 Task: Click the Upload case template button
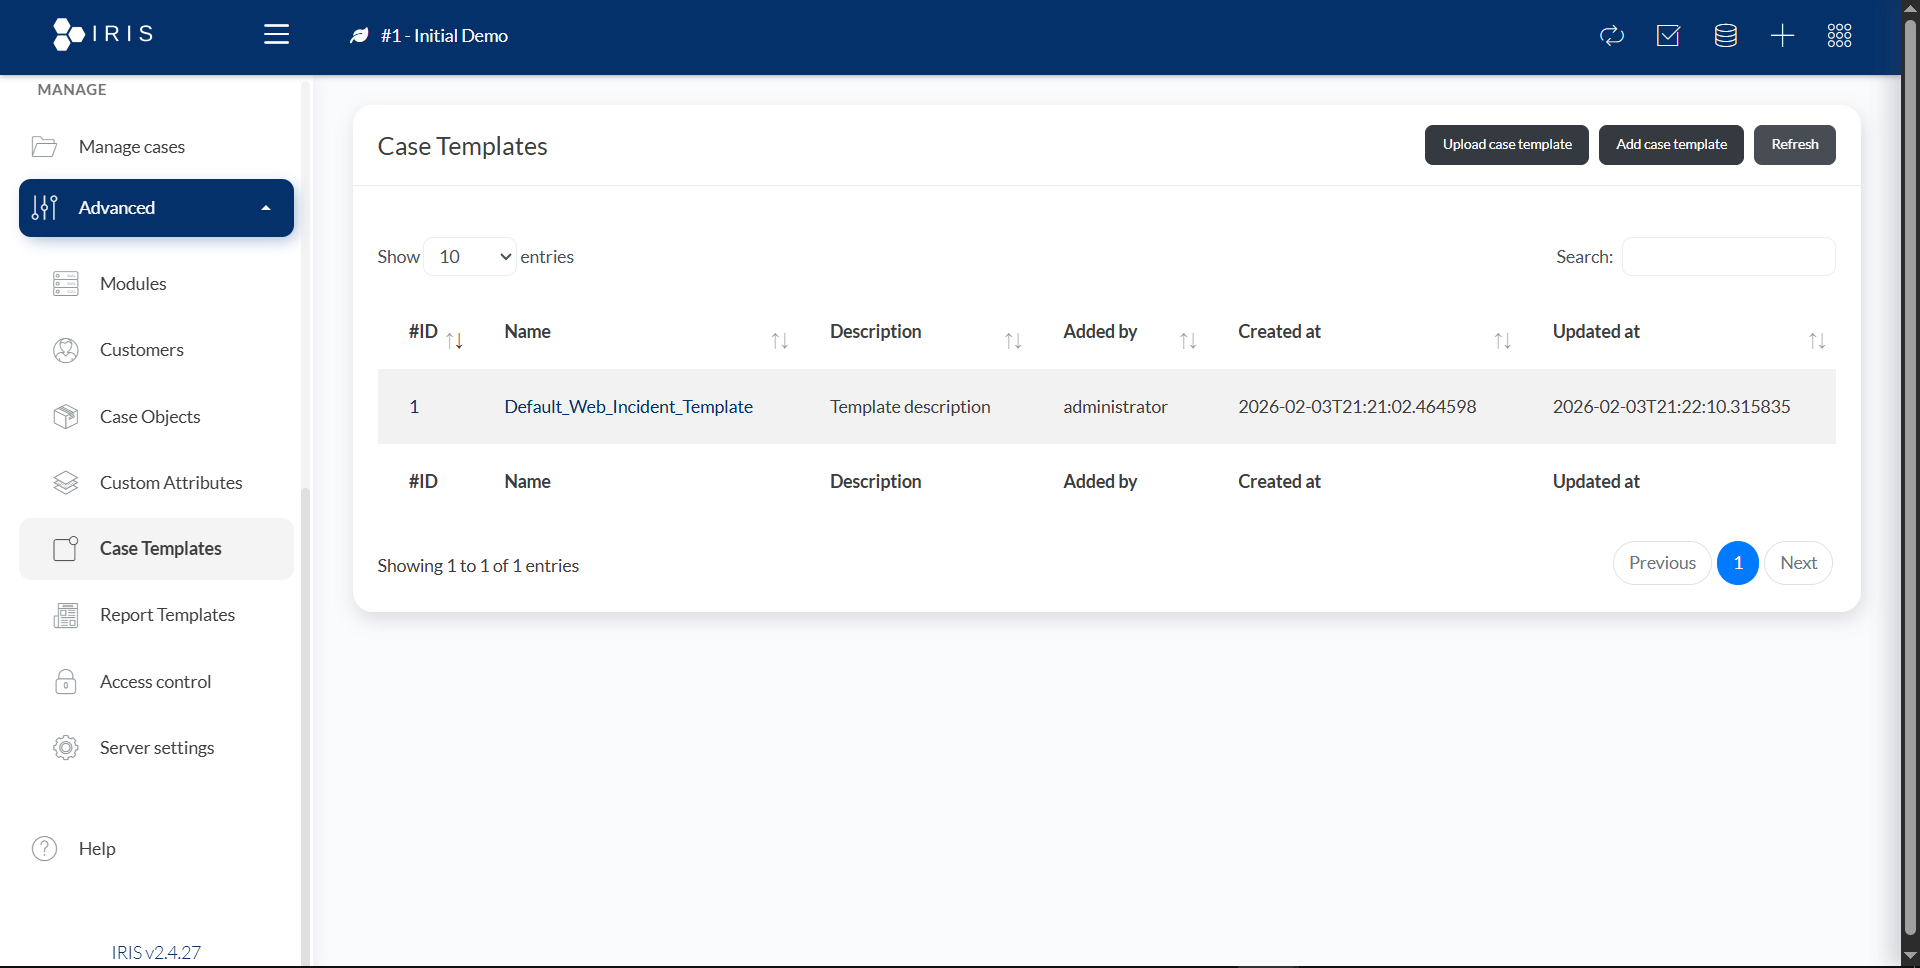[x=1506, y=145]
